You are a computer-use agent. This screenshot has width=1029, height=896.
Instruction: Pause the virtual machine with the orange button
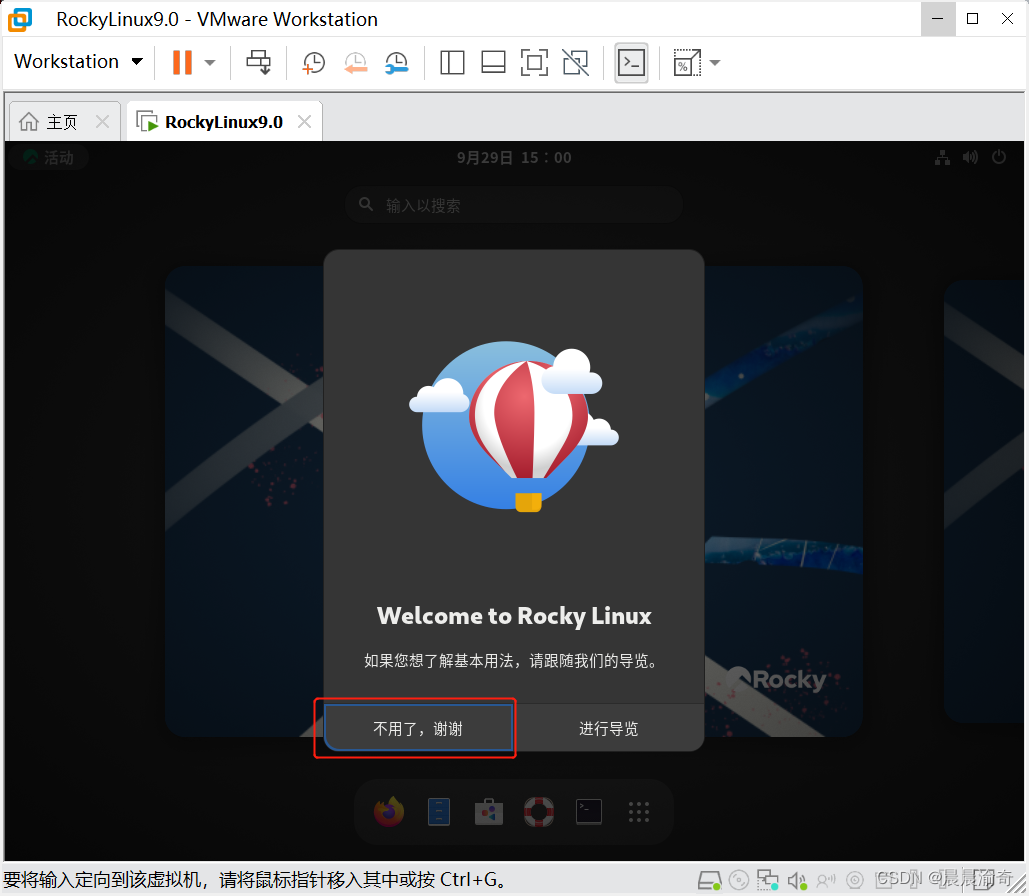(x=182, y=62)
